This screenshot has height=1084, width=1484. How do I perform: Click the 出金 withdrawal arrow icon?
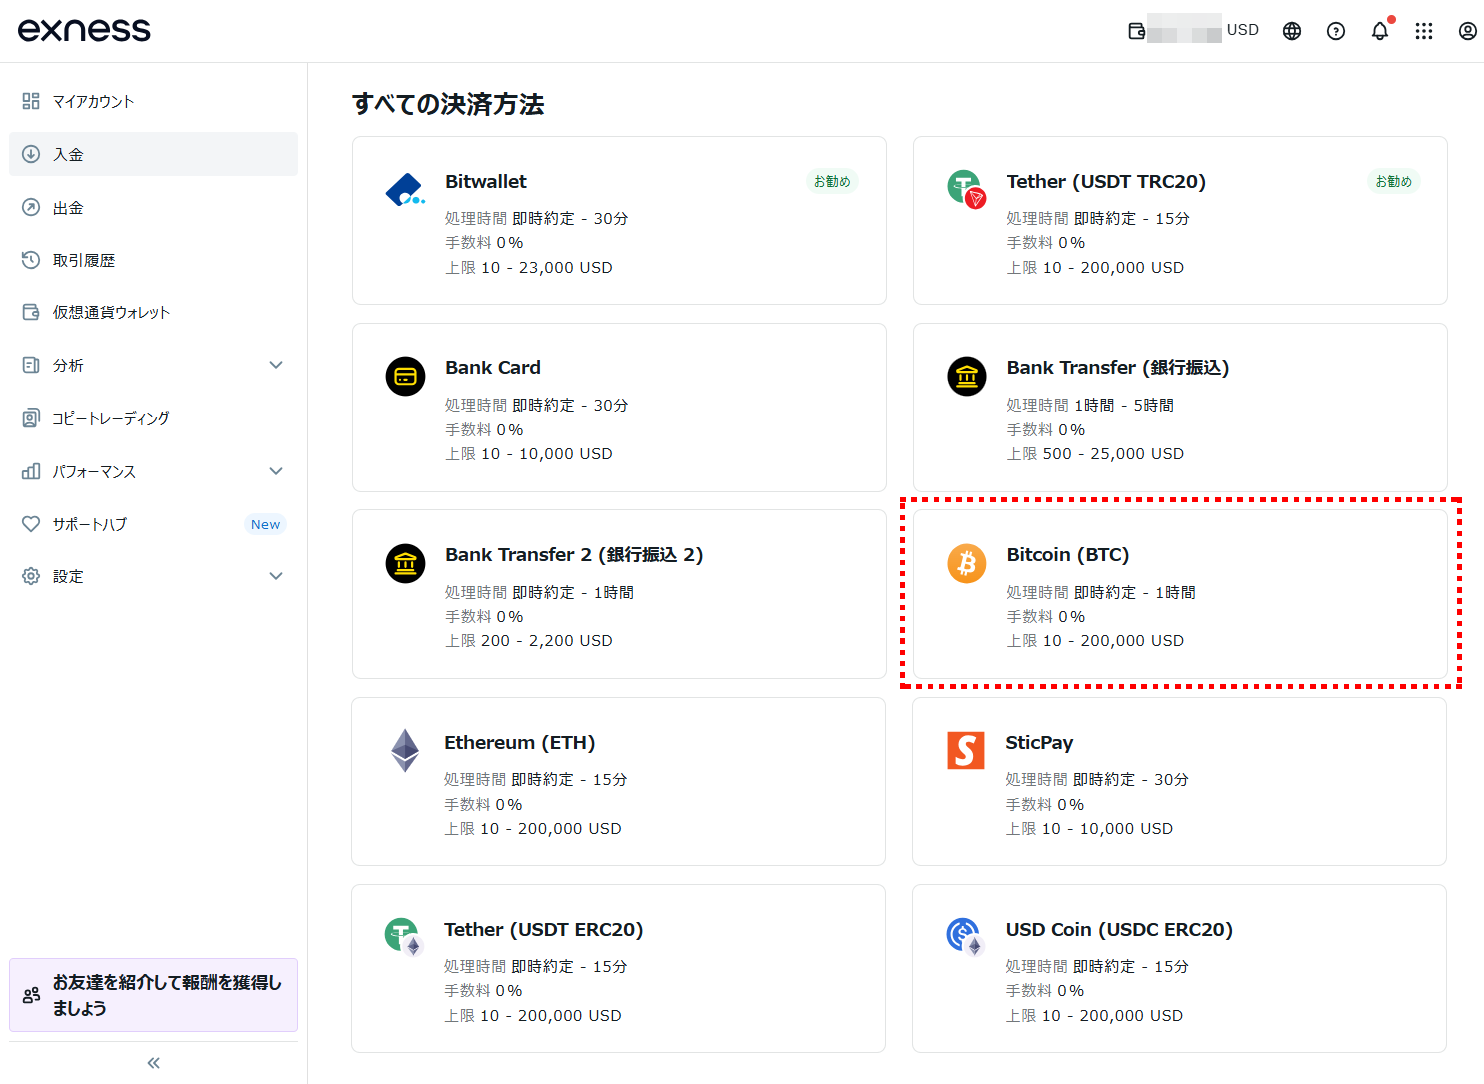point(31,207)
